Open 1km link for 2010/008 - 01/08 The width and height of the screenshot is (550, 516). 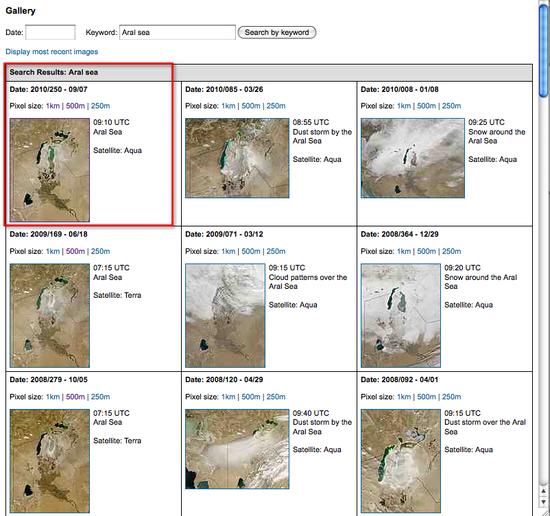click(x=404, y=106)
